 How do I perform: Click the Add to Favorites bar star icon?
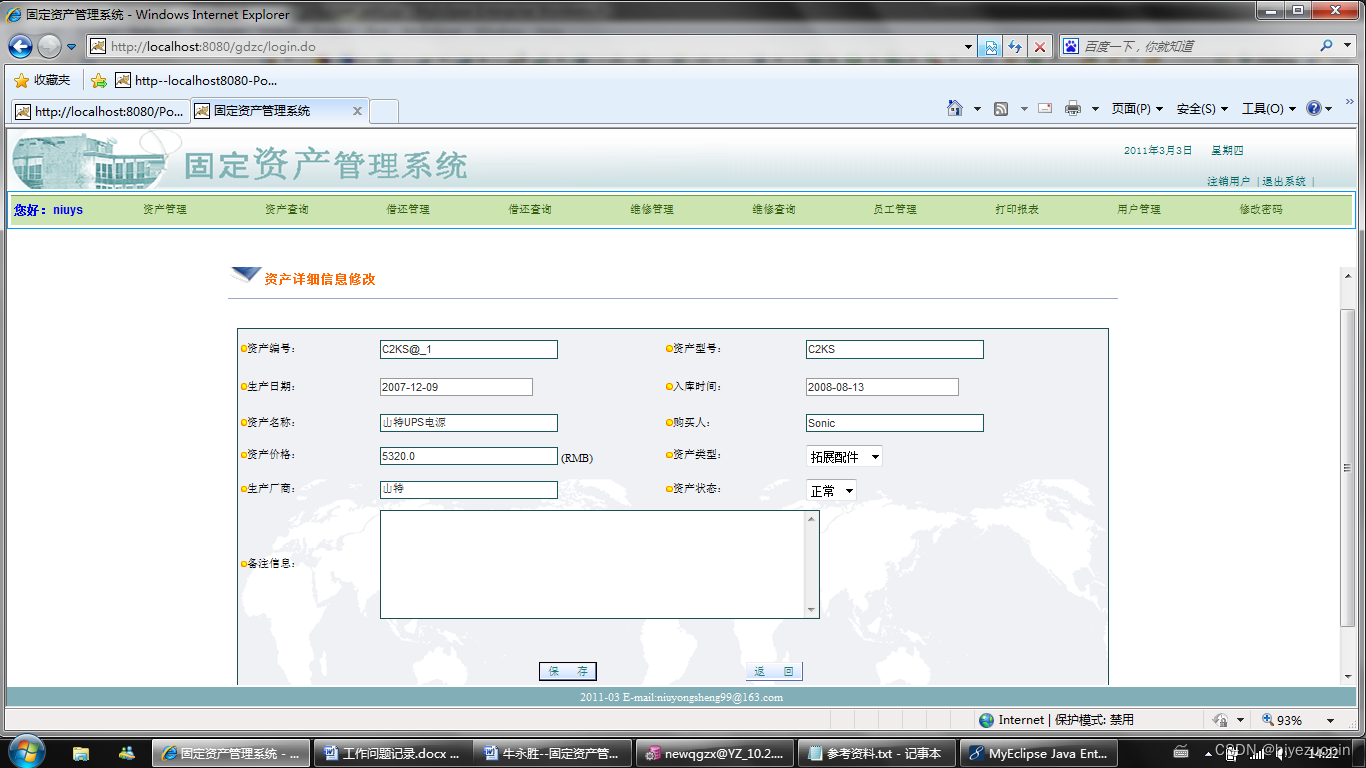pos(99,80)
